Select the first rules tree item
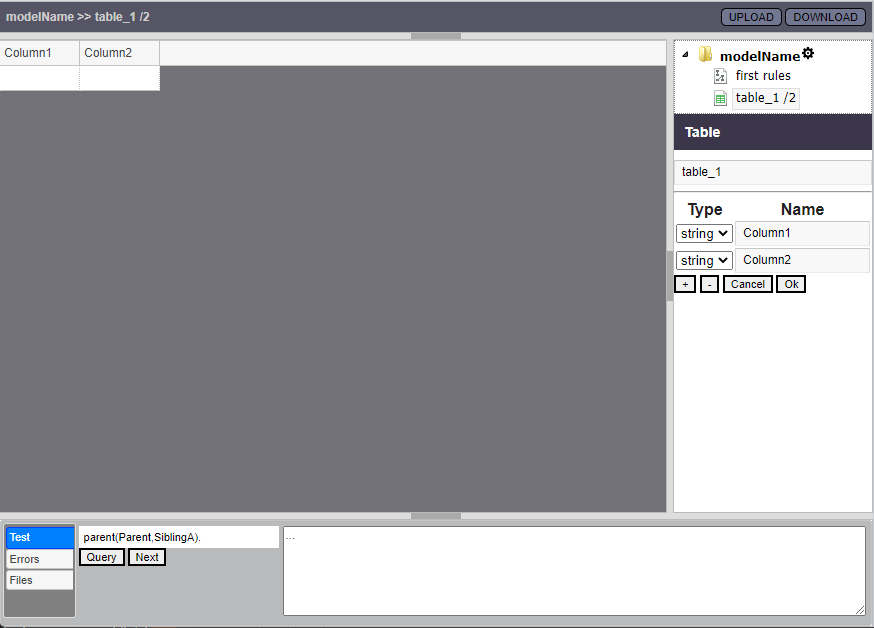This screenshot has height=628, width=874. [x=763, y=76]
